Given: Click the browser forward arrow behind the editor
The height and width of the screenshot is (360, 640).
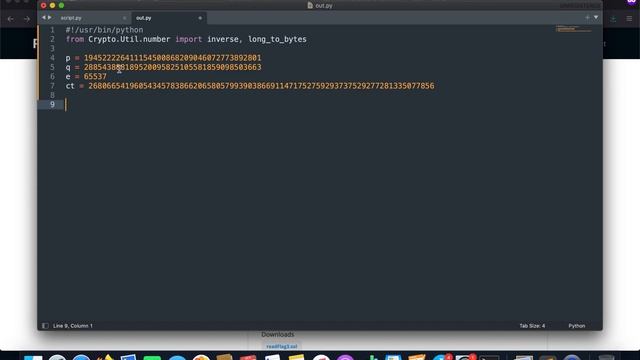Looking at the screenshot, I should click(x=27, y=19).
